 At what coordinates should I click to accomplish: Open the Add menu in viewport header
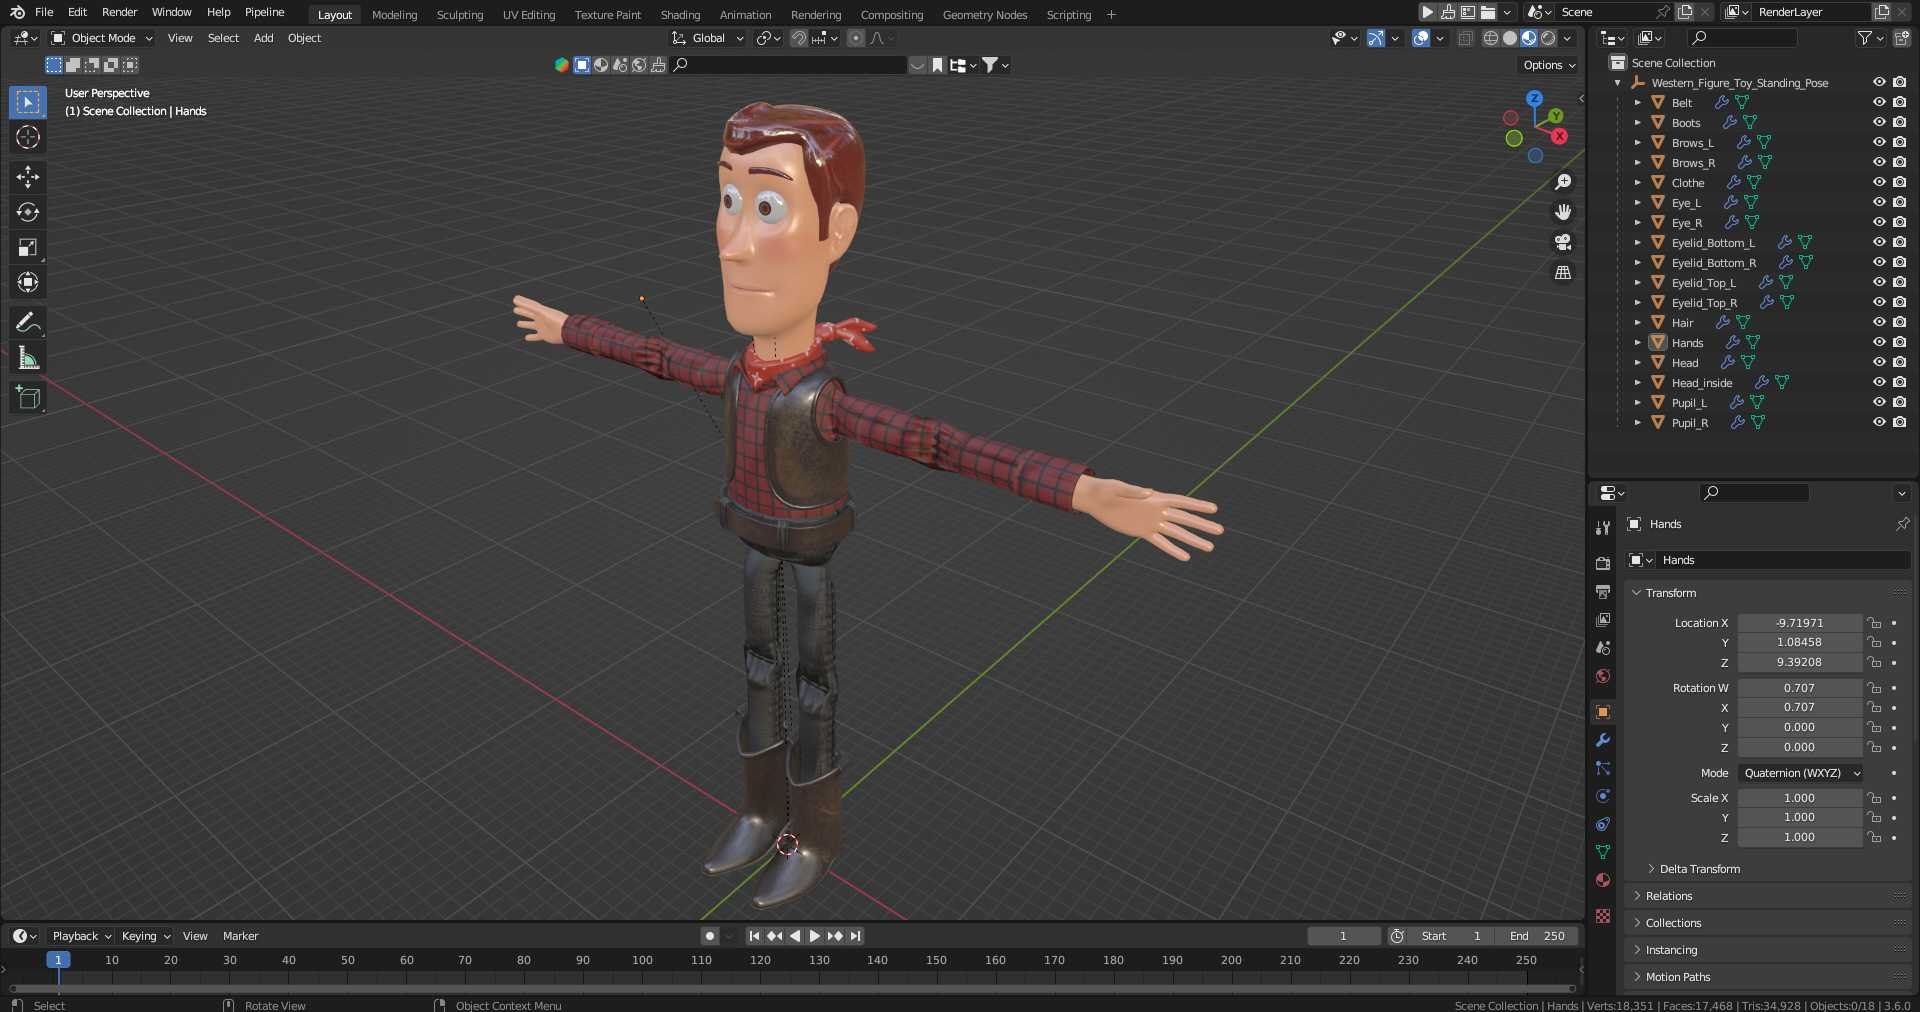tap(263, 38)
